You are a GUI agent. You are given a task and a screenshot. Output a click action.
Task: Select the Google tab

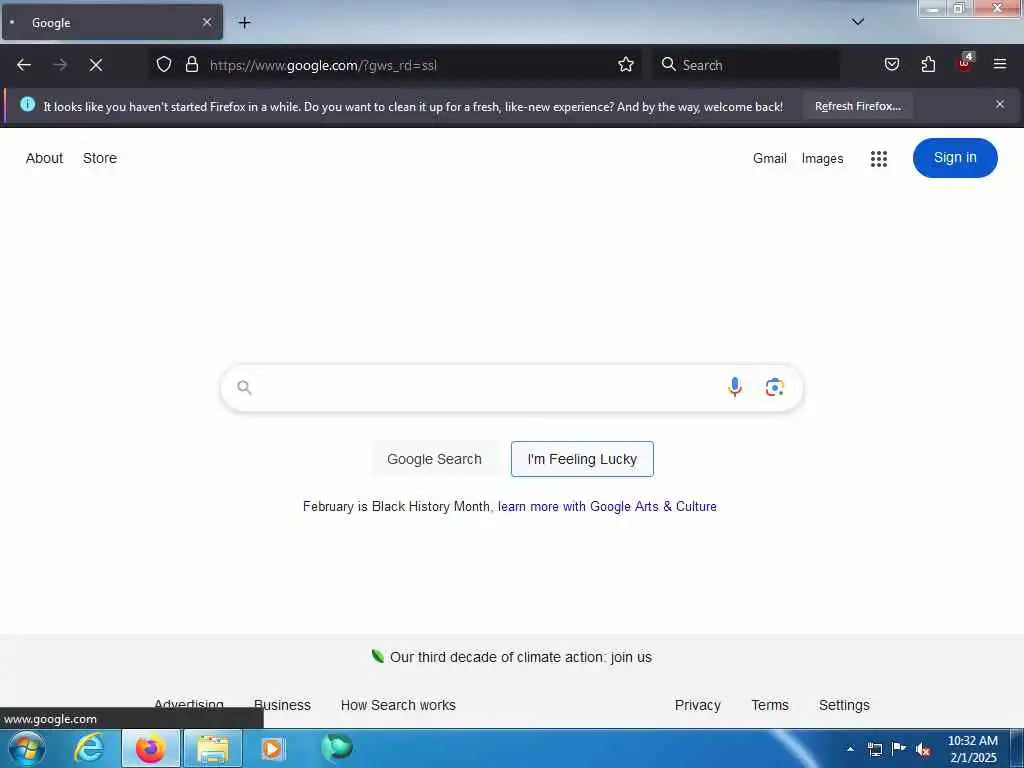[112, 22]
